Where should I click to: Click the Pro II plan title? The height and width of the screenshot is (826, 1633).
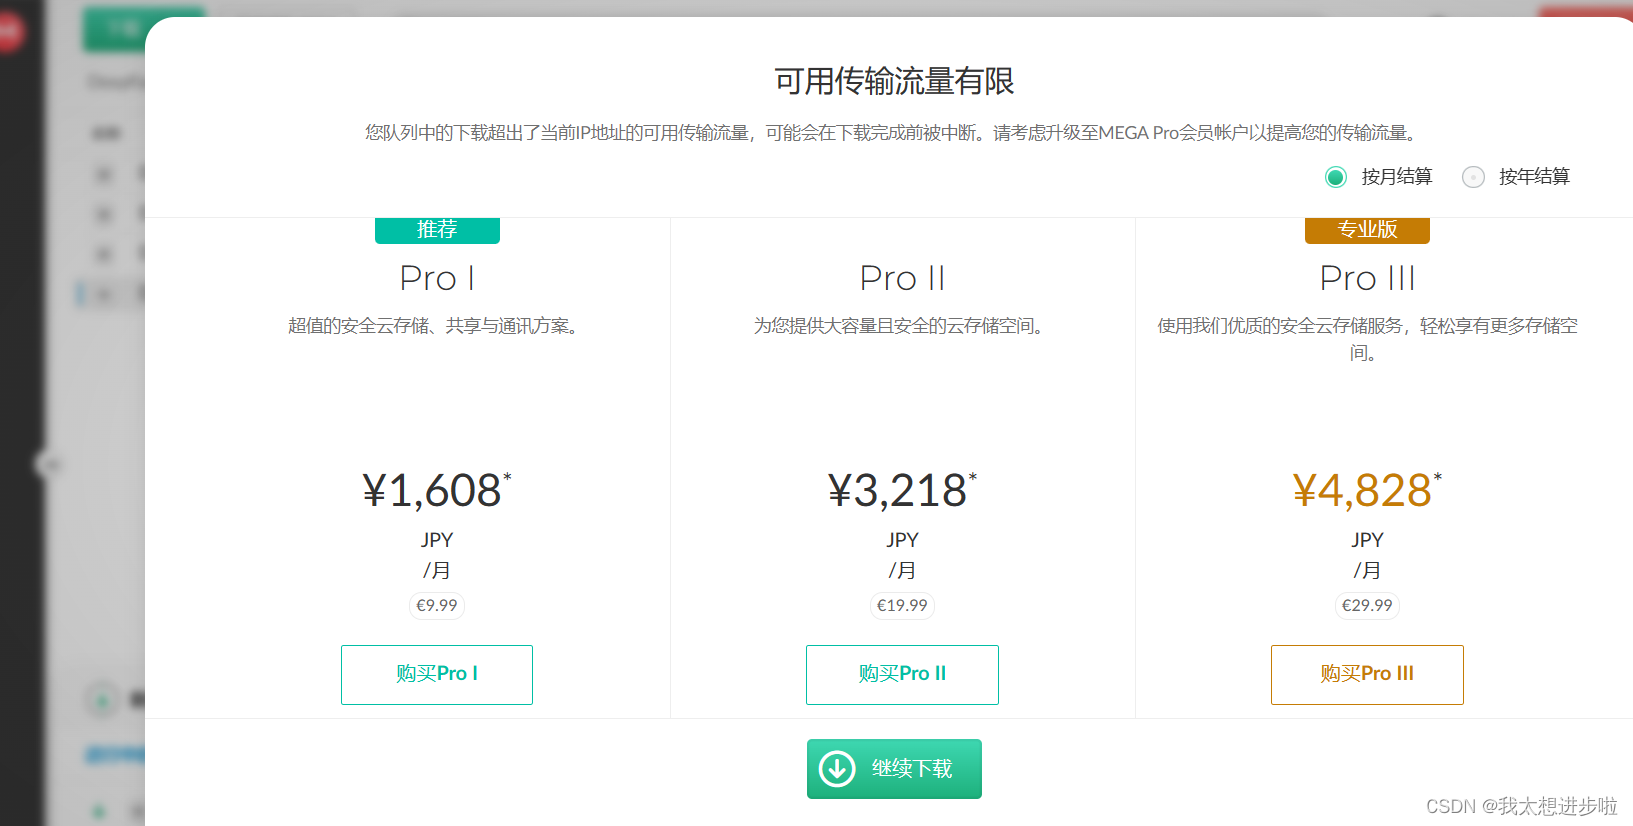pyautogui.click(x=902, y=278)
